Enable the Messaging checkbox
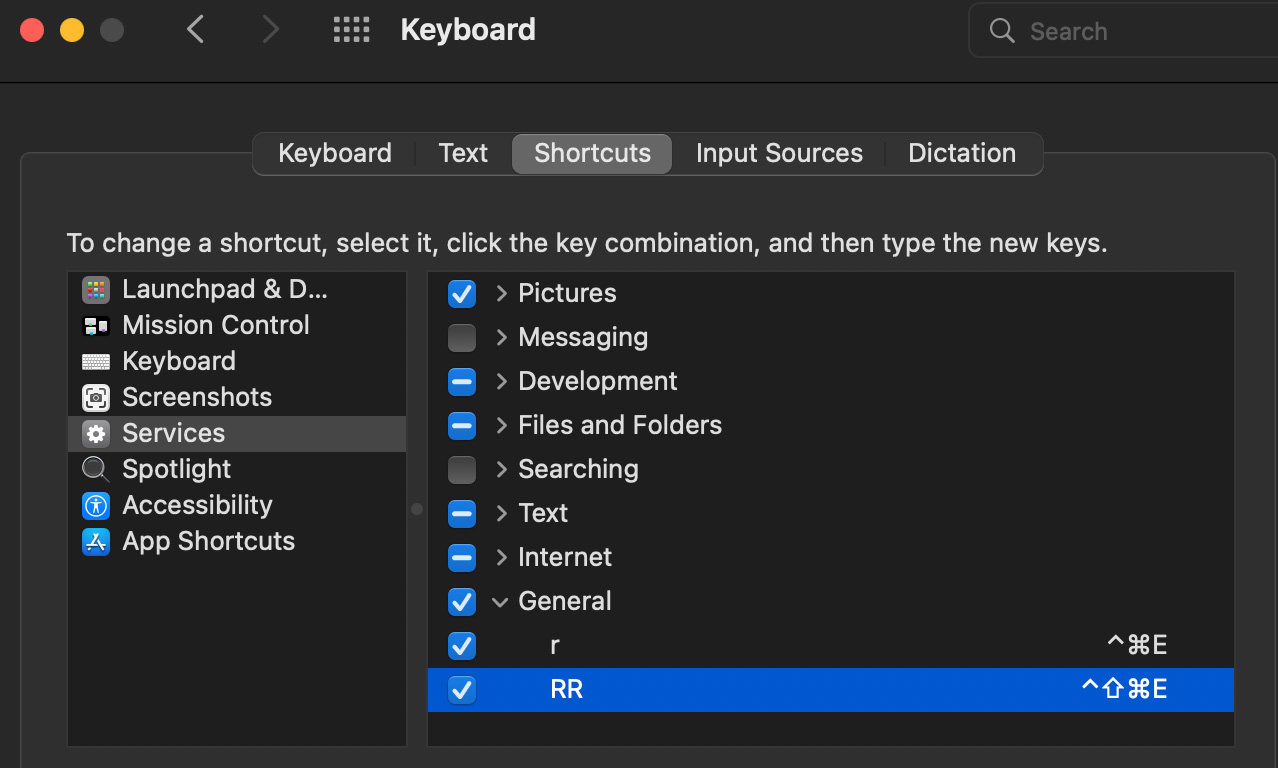Viewport: 1278px width, 768px height. pyautogui.click(x=462, y=338)
